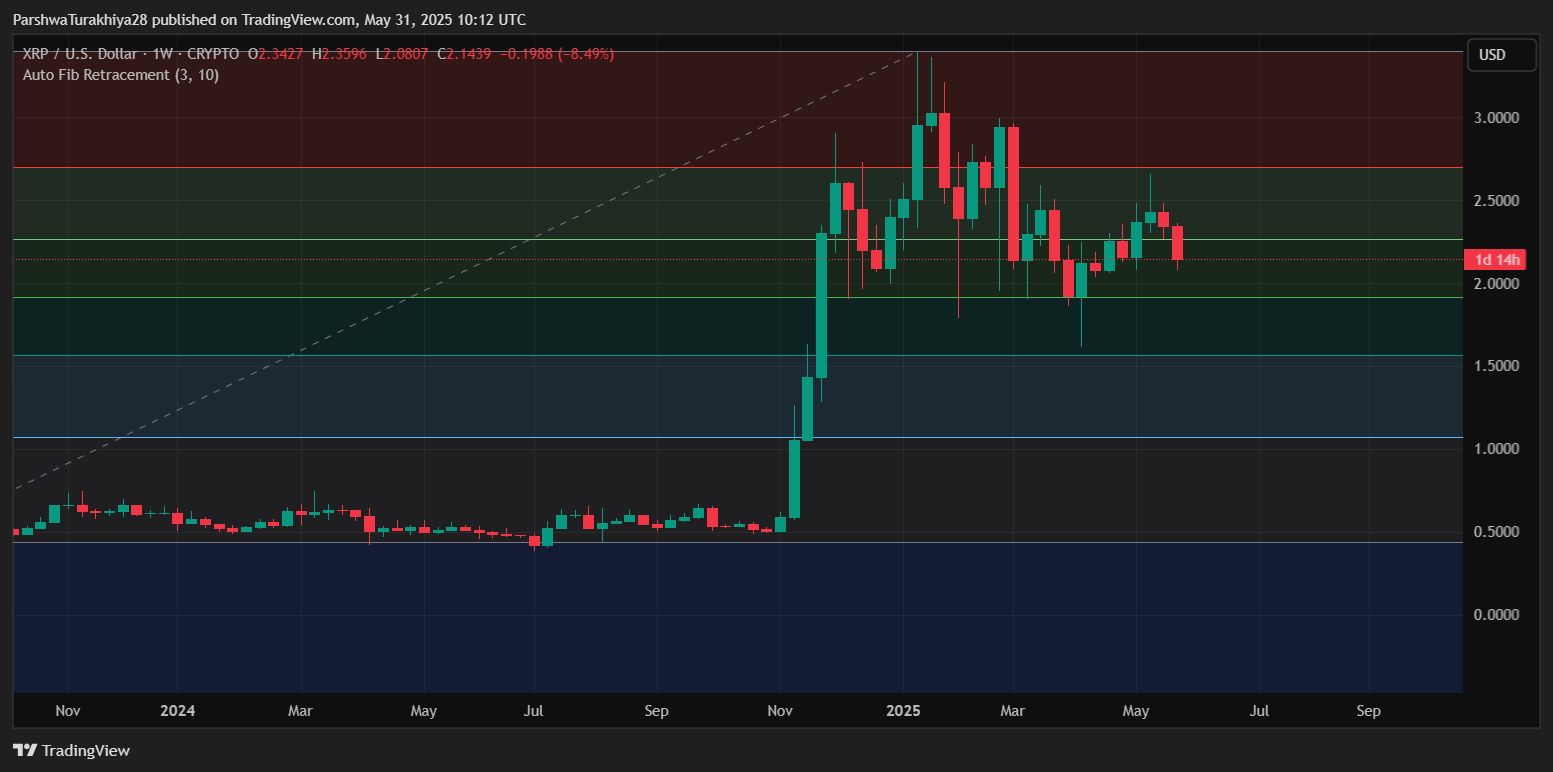Click the ParshwaTurakhiya28 publisher name
This screenshot has height=772, width=1553.
(x=80, y=20)
